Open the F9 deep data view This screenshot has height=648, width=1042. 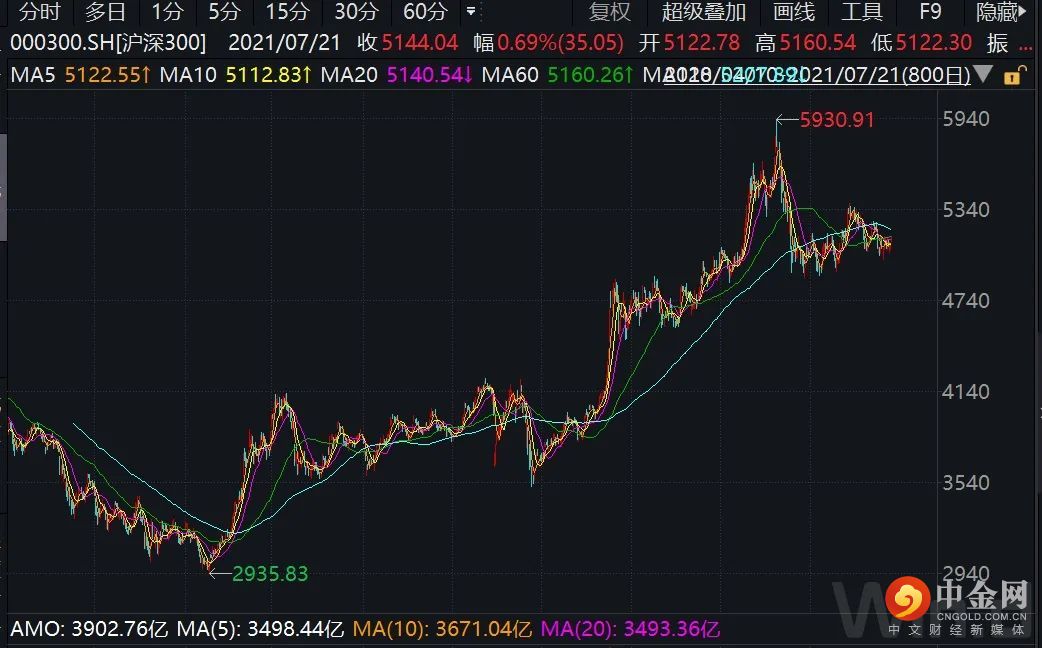[930, 11]
